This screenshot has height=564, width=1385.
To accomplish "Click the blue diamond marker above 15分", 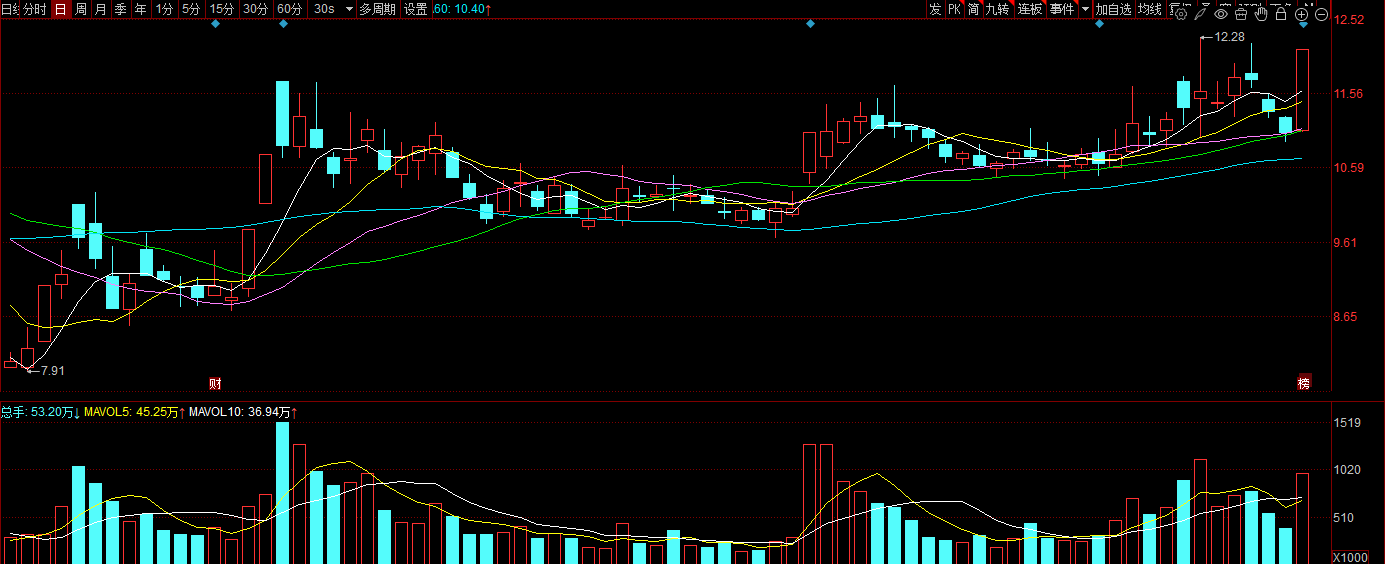I will pos(216,23).
